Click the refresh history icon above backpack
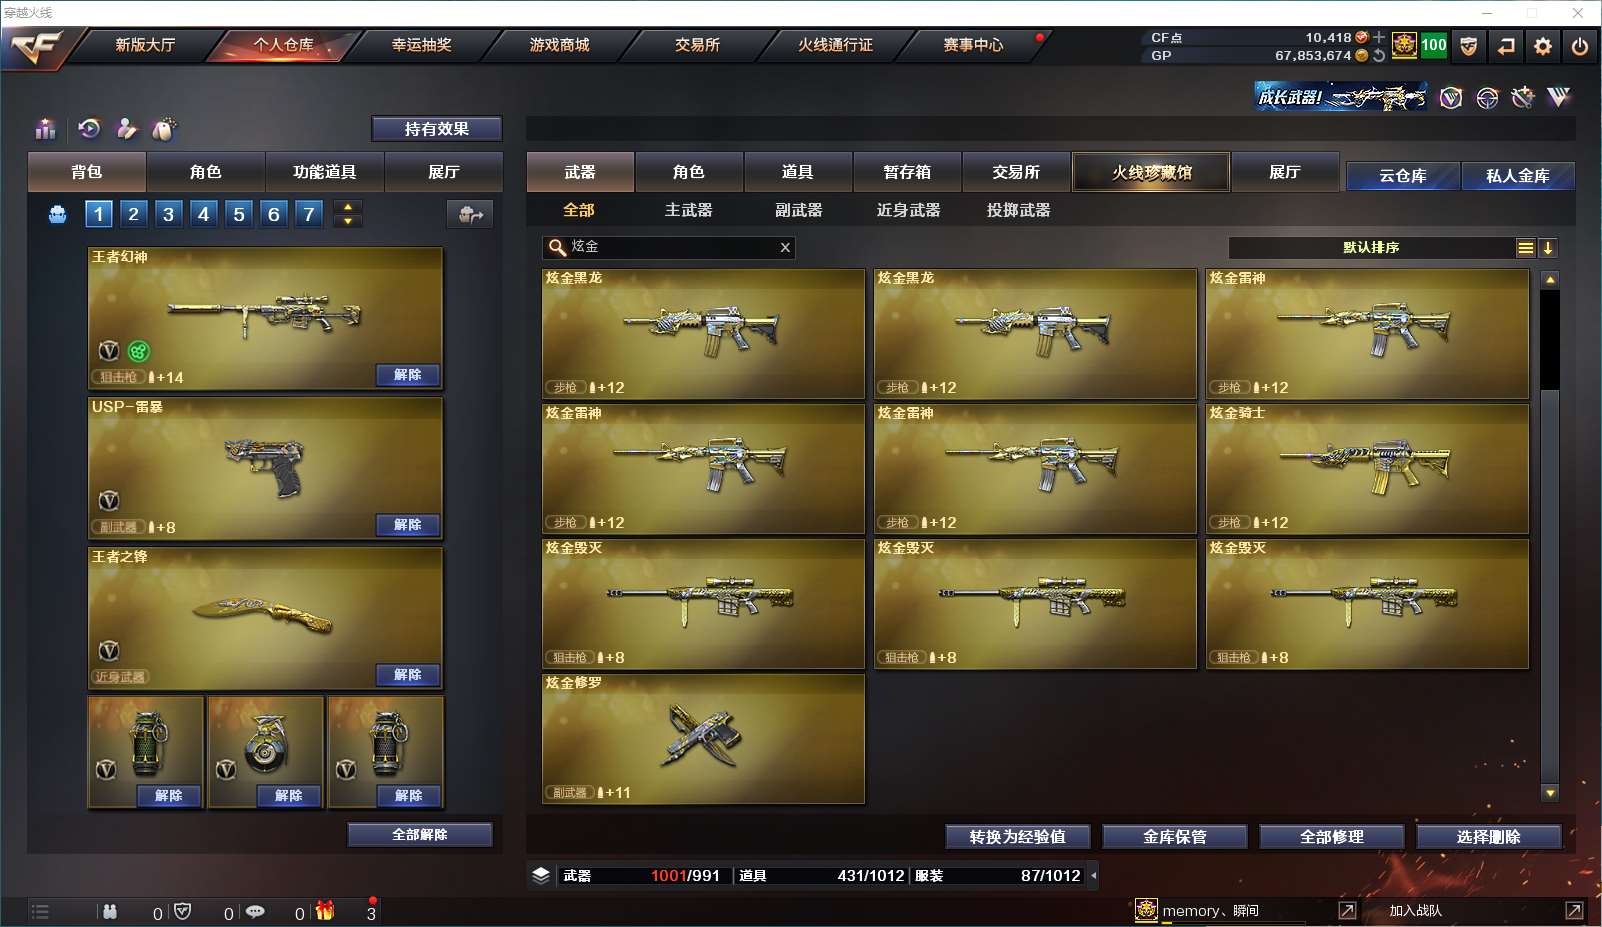Viewport: 1602px width, 927px height. pos(89,128)
